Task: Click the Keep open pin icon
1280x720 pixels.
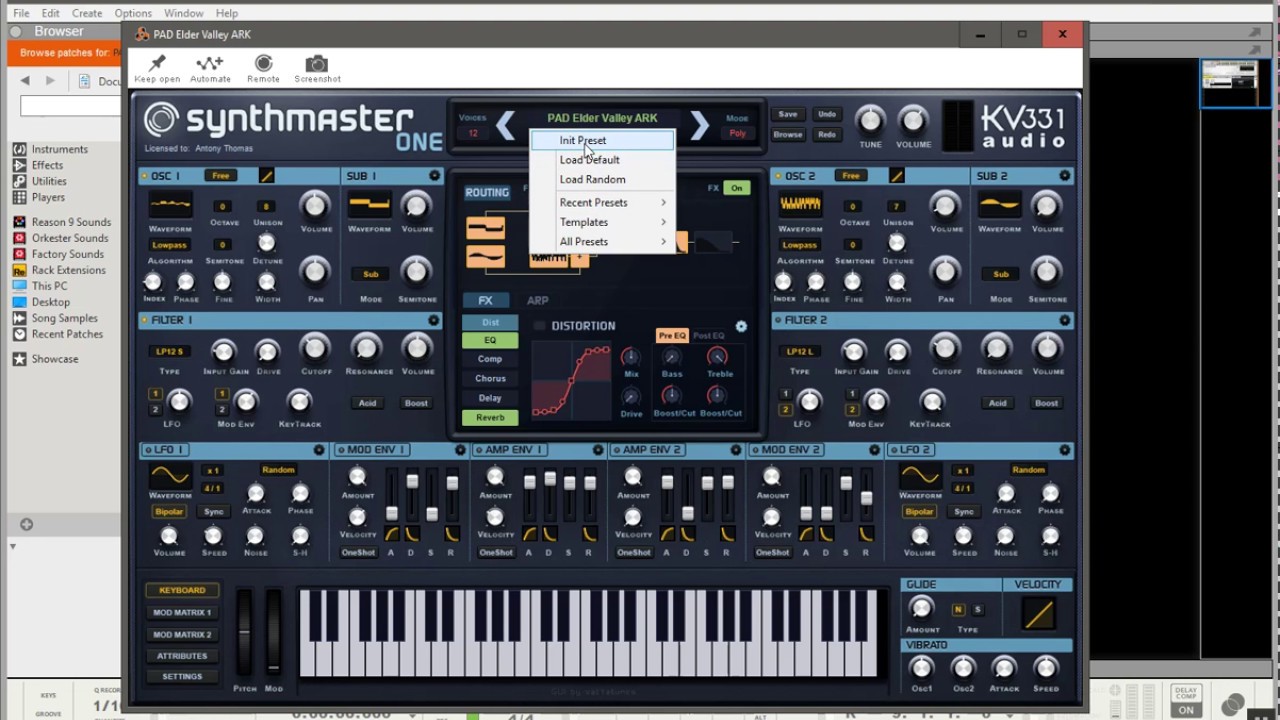Action: 157,64
